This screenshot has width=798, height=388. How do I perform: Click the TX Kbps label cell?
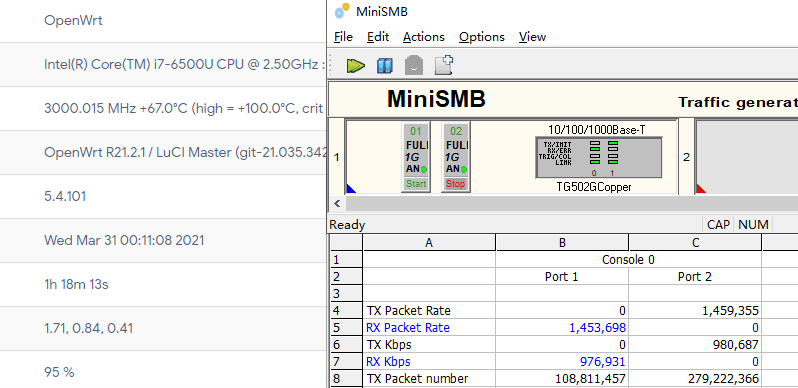429,345
